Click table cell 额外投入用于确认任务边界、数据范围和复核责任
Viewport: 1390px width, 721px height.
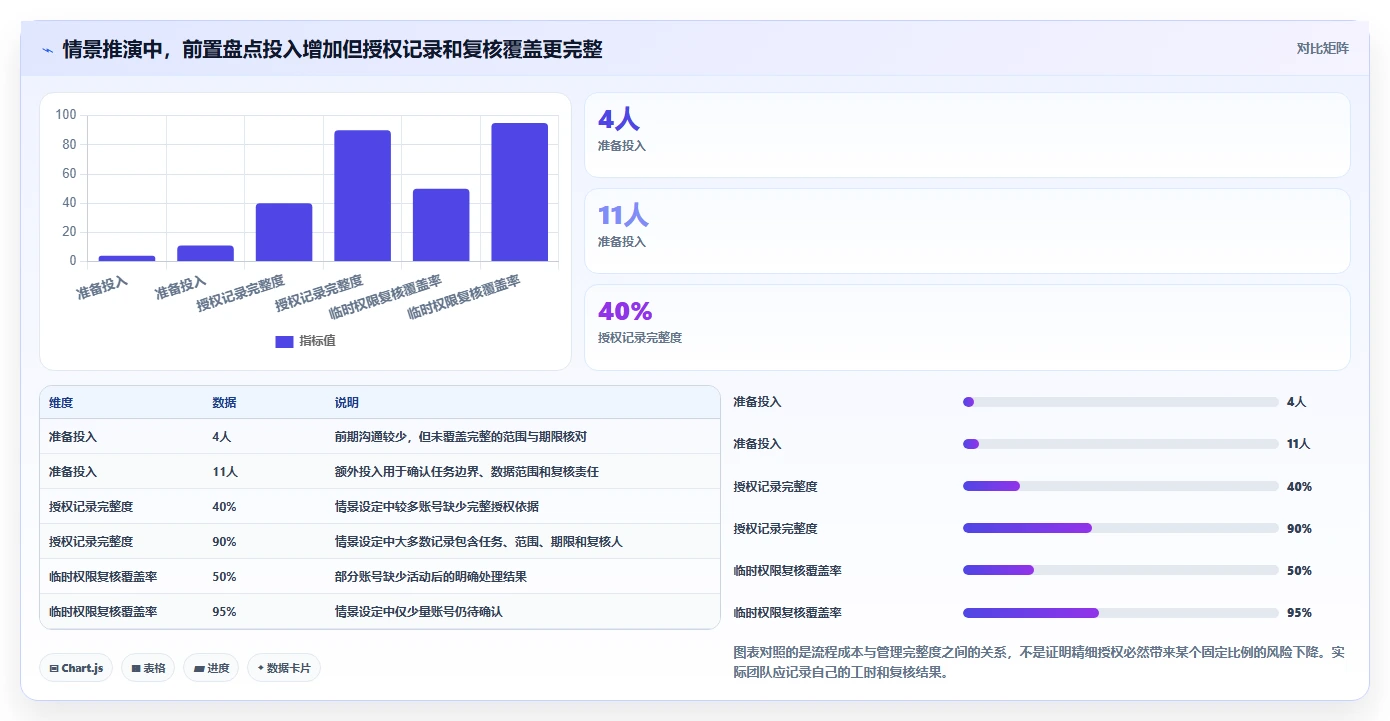[467, 472]
